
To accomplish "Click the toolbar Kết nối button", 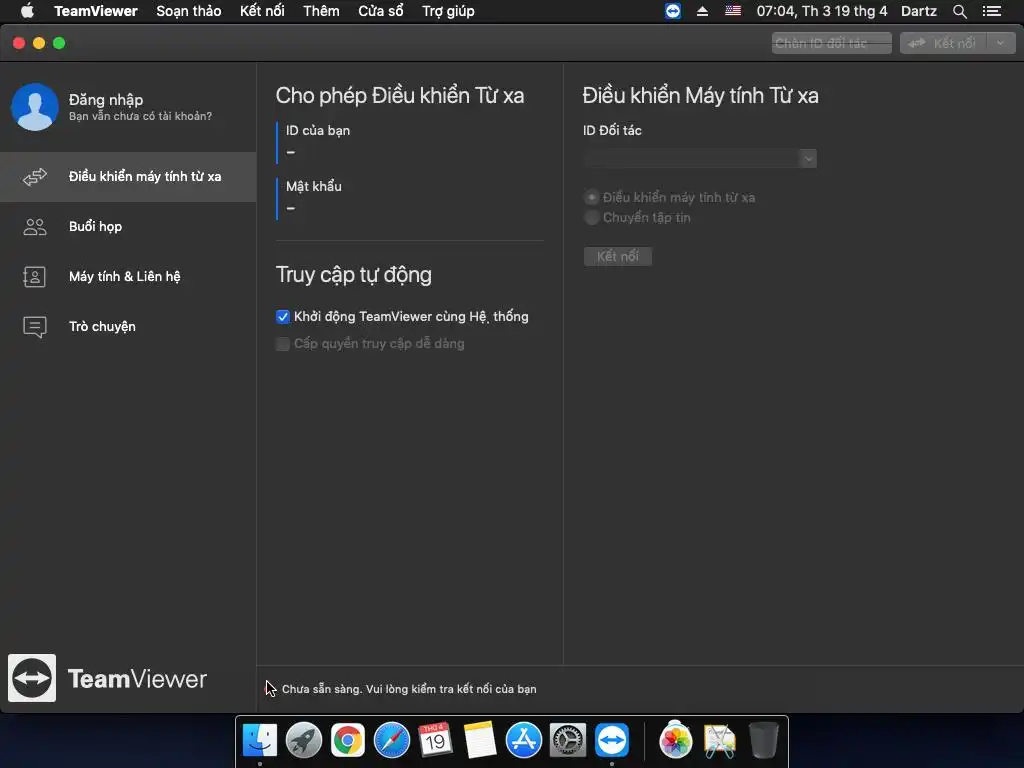I will coord(944,43).
